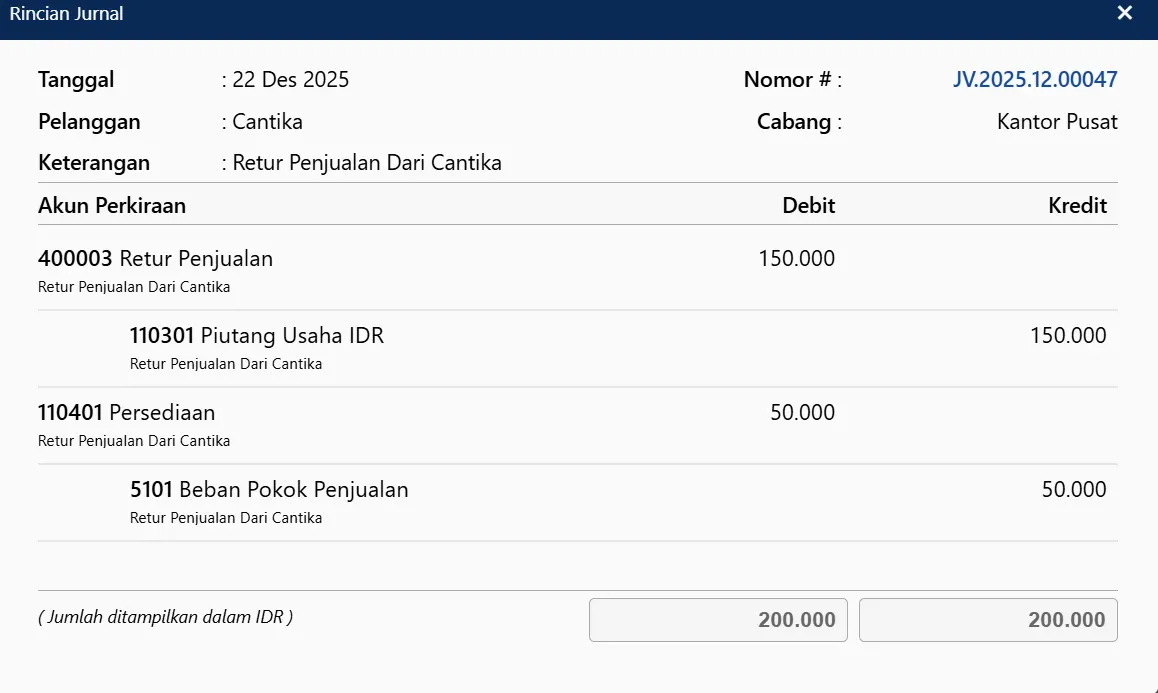Click the debit total field showing 200.000
Viewport: 1158px width, 693px height.
tap(717, 619)
